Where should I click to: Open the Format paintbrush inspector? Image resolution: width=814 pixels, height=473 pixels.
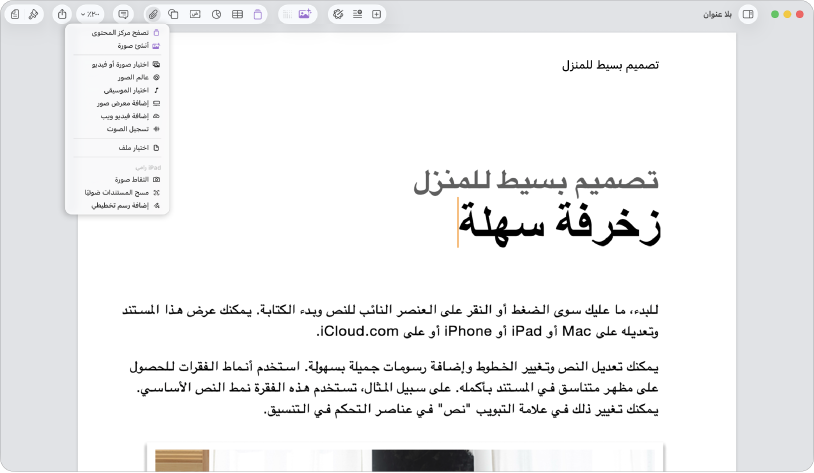click(x=34, y=15)
